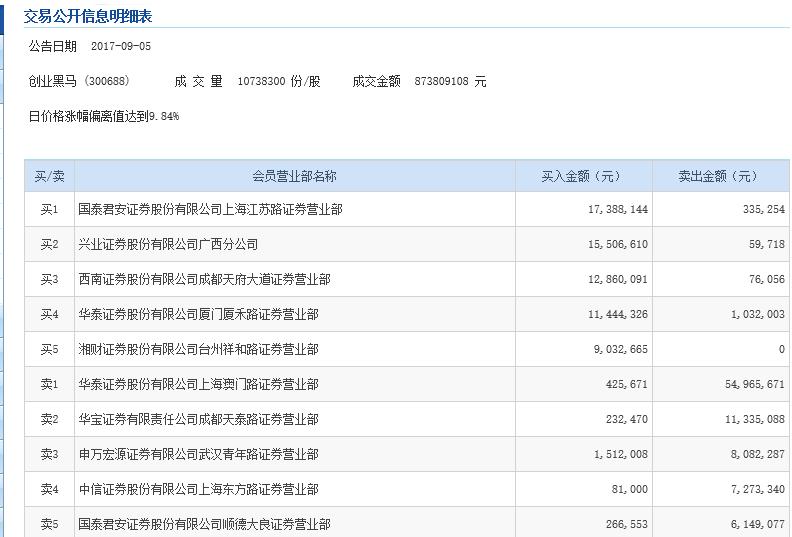Image resolution: width=792 pixels, height=537 pixels.
Task: Click 中信证券上海东方路证券营业部 name
Action: coord(199,489)
